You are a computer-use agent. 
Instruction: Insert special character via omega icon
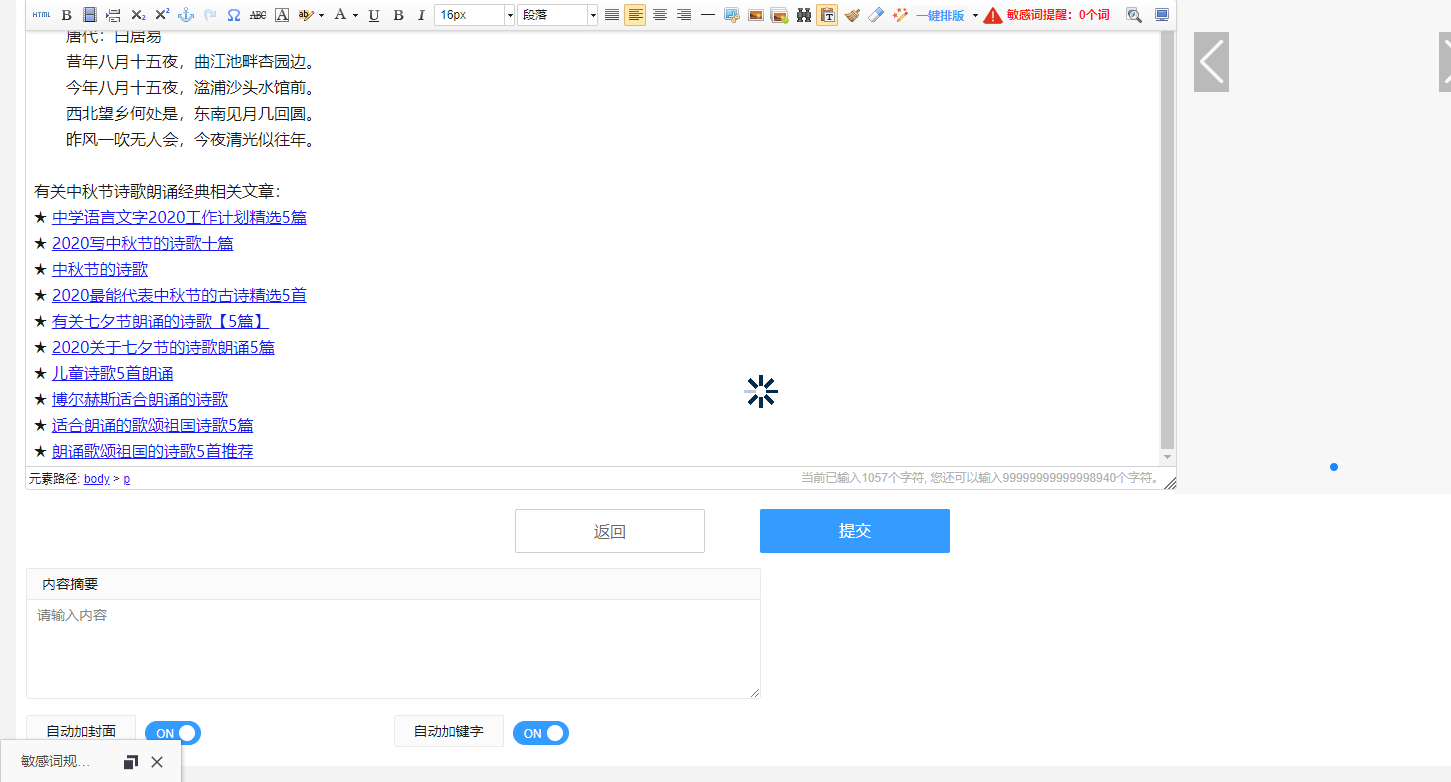(x=234, y=15)
